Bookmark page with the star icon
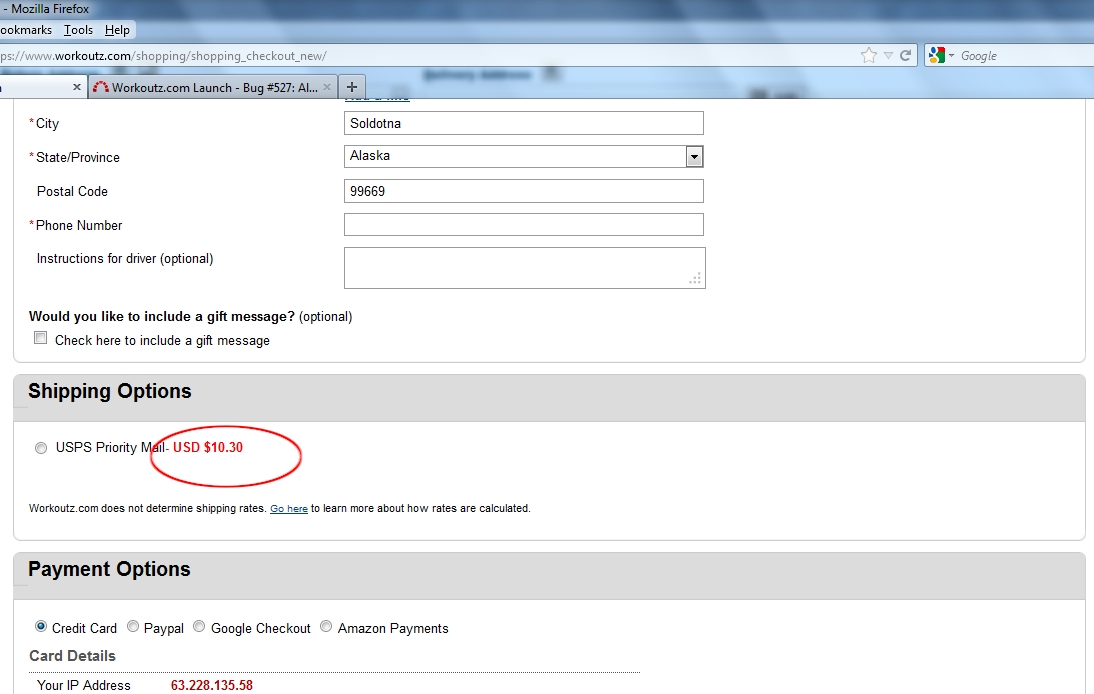The height and width of the screenshot is (694, 1094). pos(869,56)
